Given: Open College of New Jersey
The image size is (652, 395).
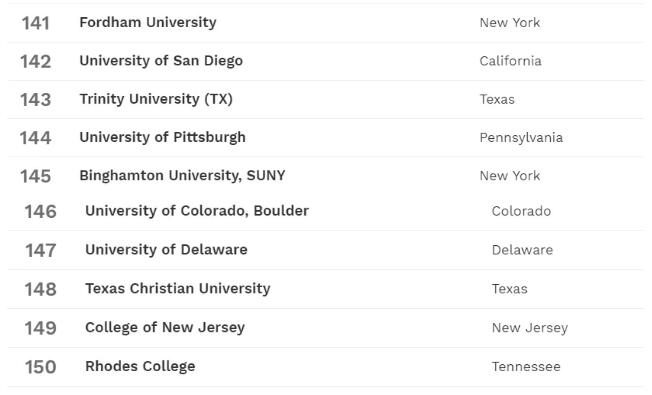Looking at the screenshot, I should 165,328.
